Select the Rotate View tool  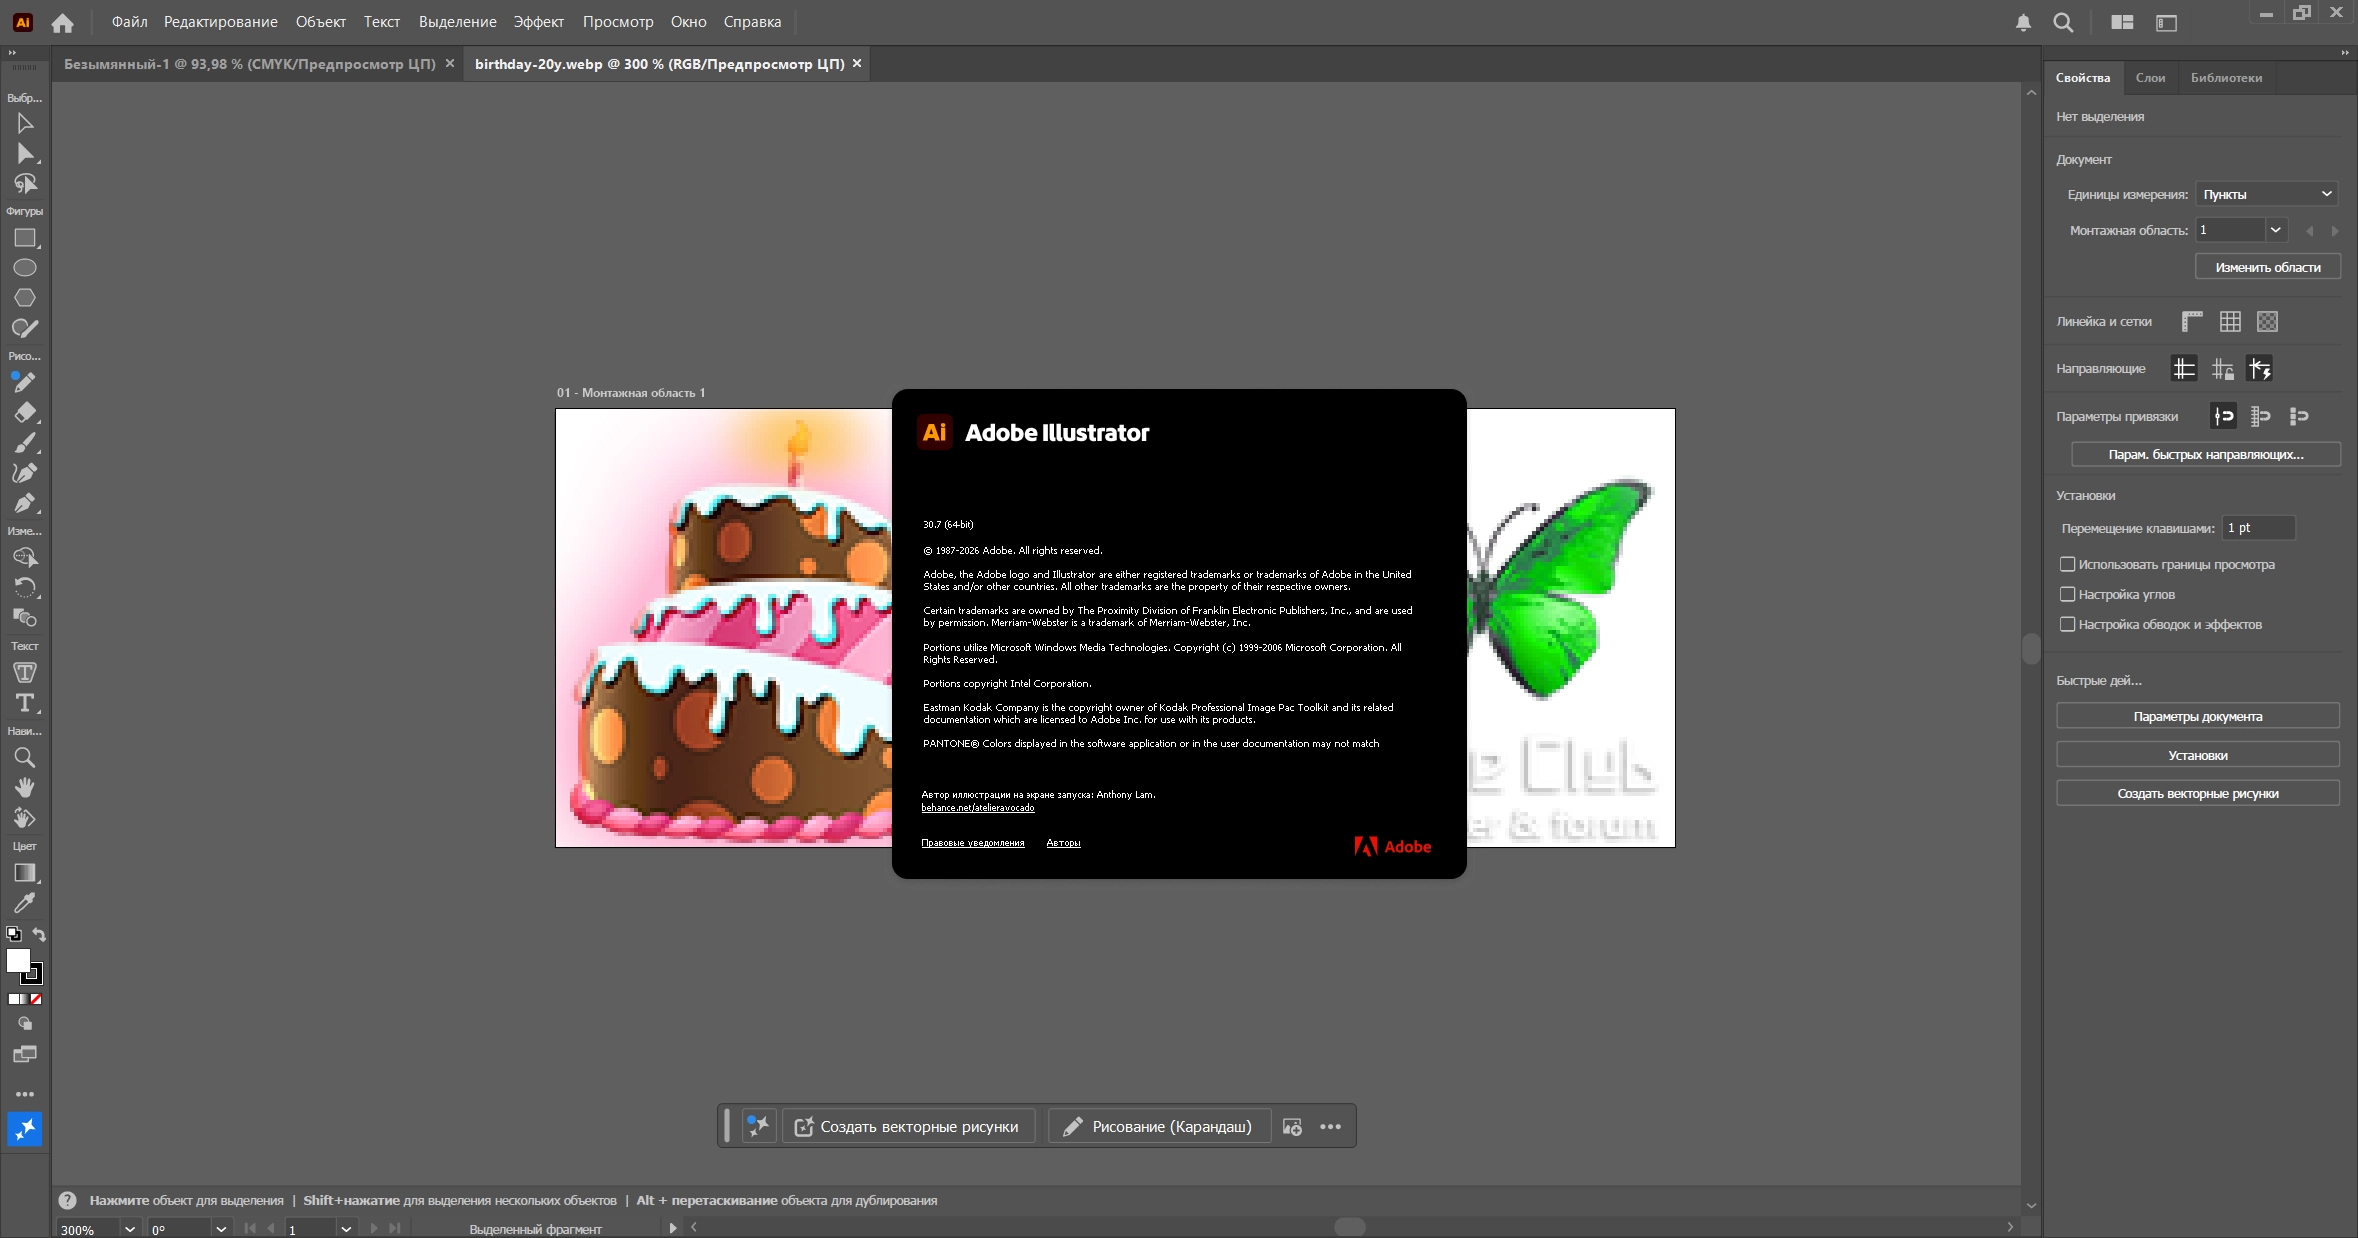click(25, 817)
